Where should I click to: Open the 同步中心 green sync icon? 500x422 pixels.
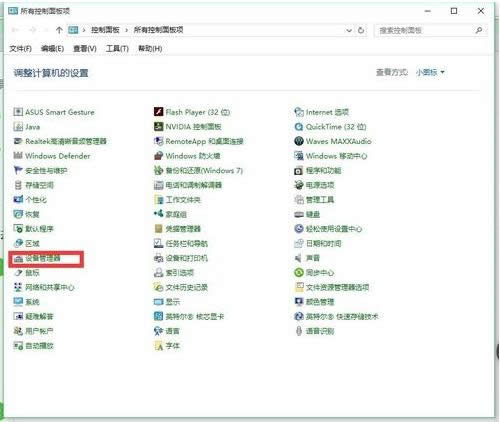(299, 272)
